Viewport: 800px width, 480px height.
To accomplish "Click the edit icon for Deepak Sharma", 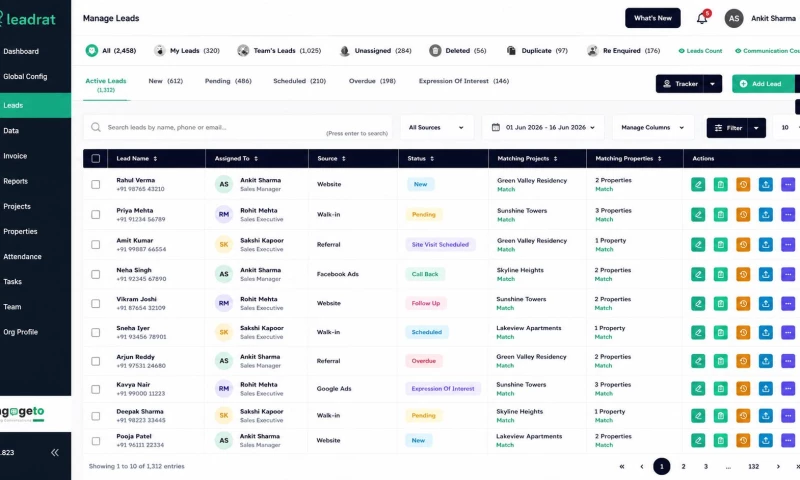I will tap(698, 416).
